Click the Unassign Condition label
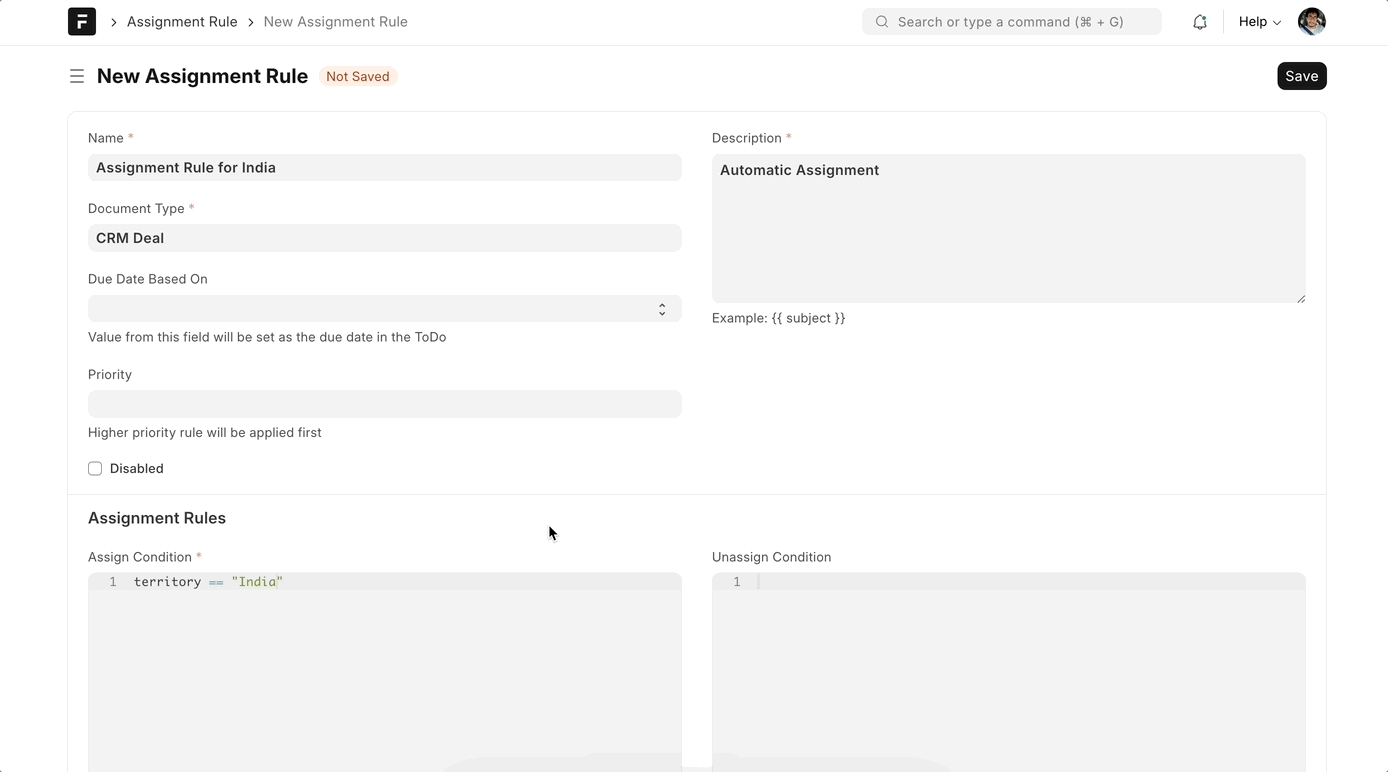The width and height of the screenshot is (1388, 772). (772, 557)
